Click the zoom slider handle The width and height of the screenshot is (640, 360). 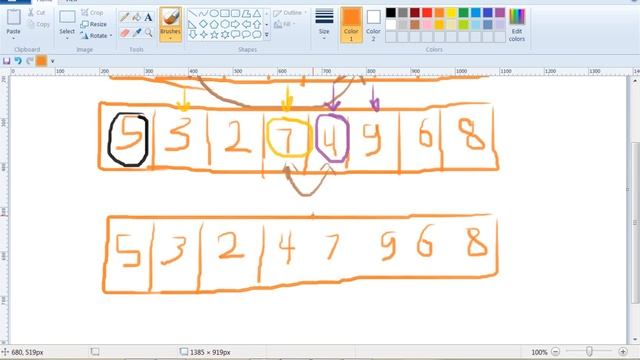(589, 351)
